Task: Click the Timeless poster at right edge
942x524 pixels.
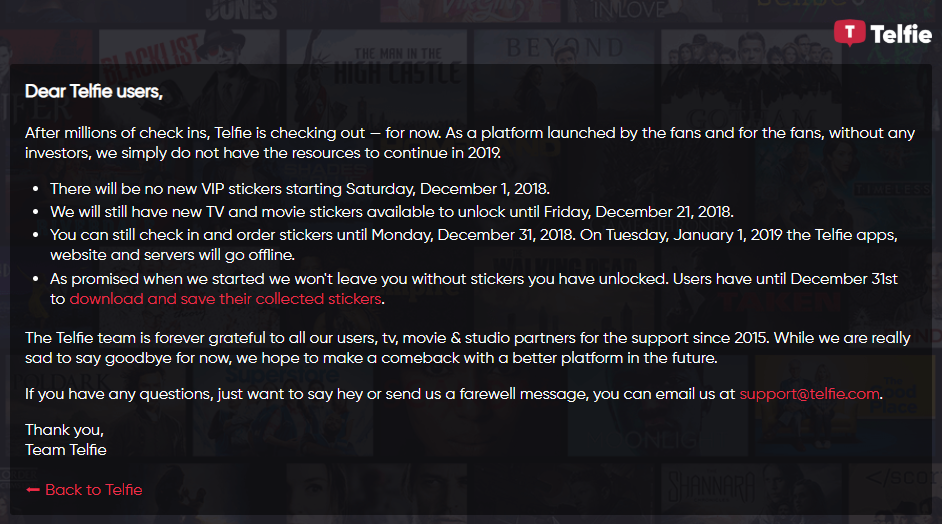Action: (x=892, y=189)
